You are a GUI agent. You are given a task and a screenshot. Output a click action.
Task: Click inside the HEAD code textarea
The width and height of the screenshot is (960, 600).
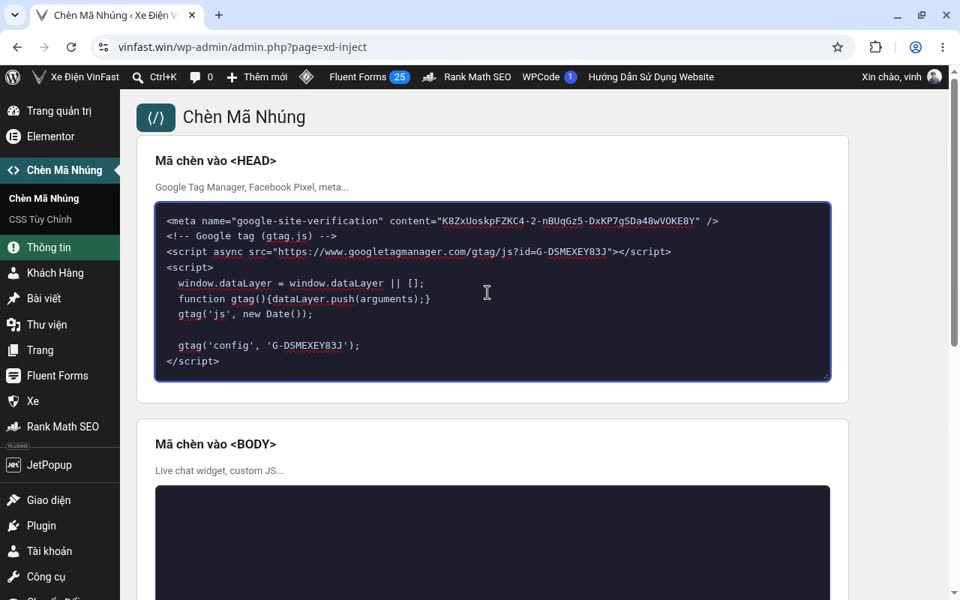(x=493, y=291)
